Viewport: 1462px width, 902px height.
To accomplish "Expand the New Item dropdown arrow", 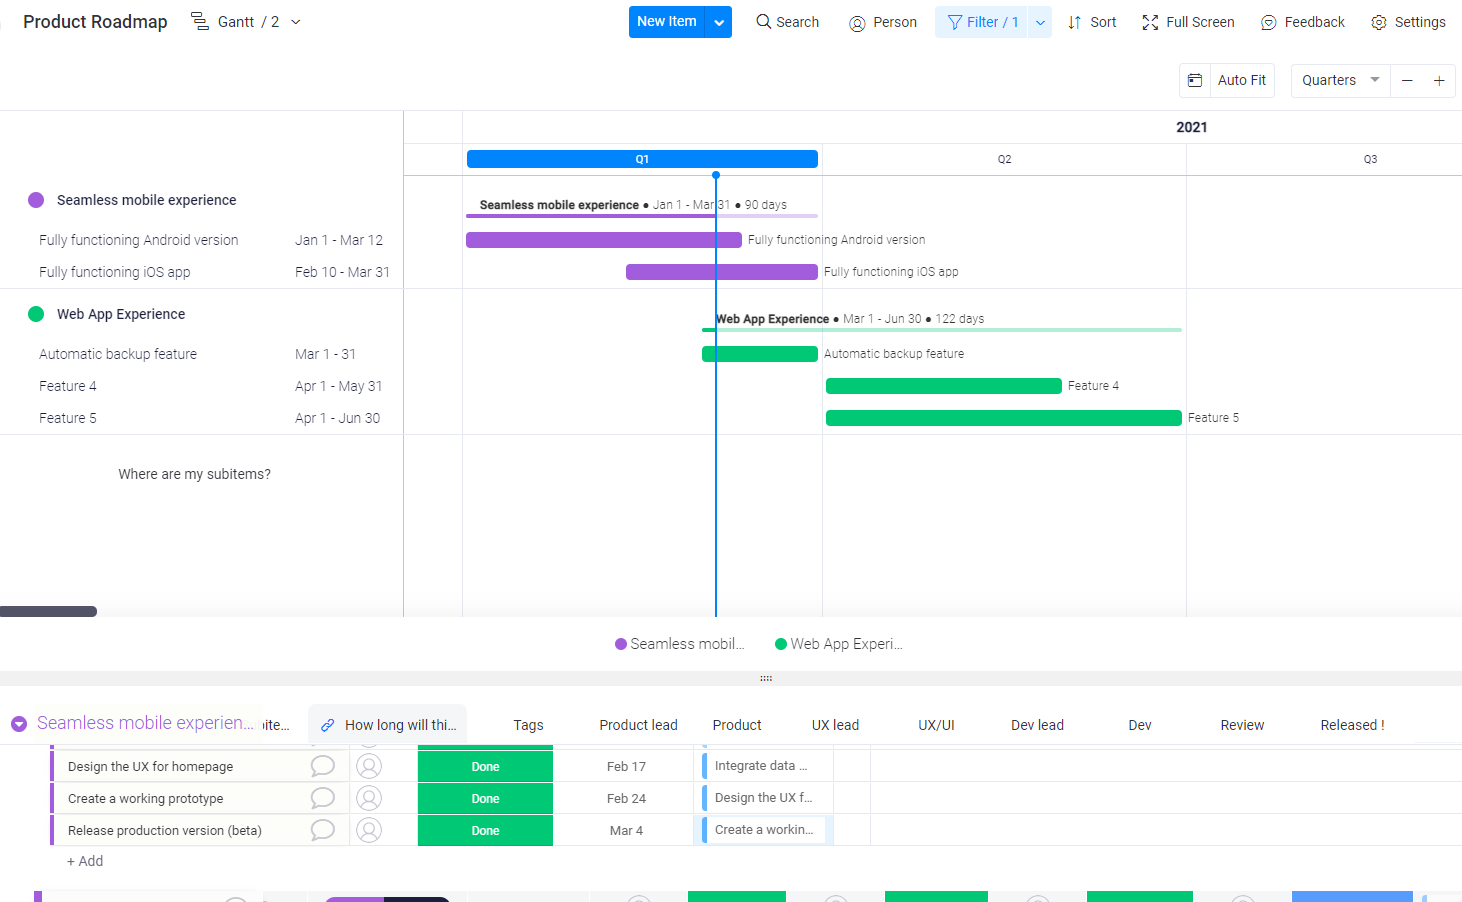I will pyautogui.click(x=719, y=22).
